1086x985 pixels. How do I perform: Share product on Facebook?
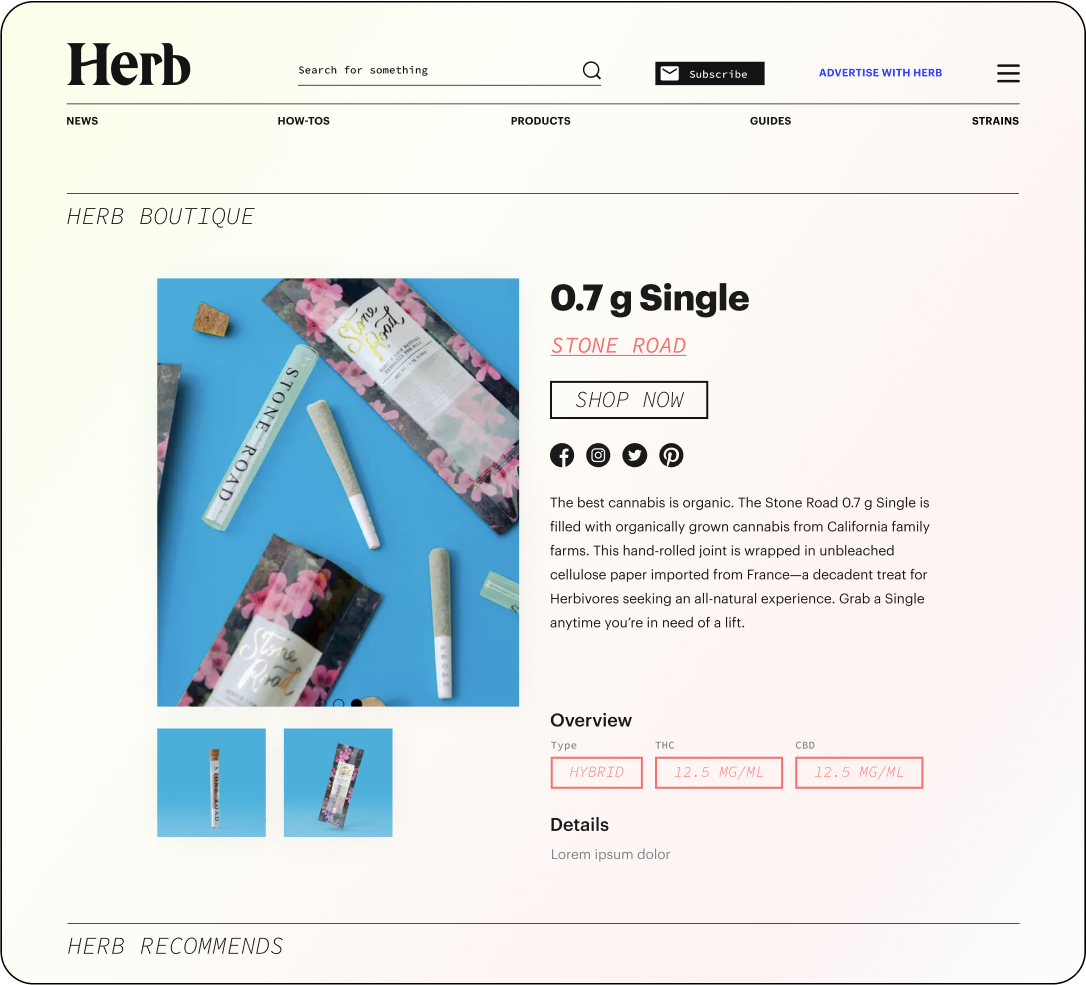tap(562, 455)
